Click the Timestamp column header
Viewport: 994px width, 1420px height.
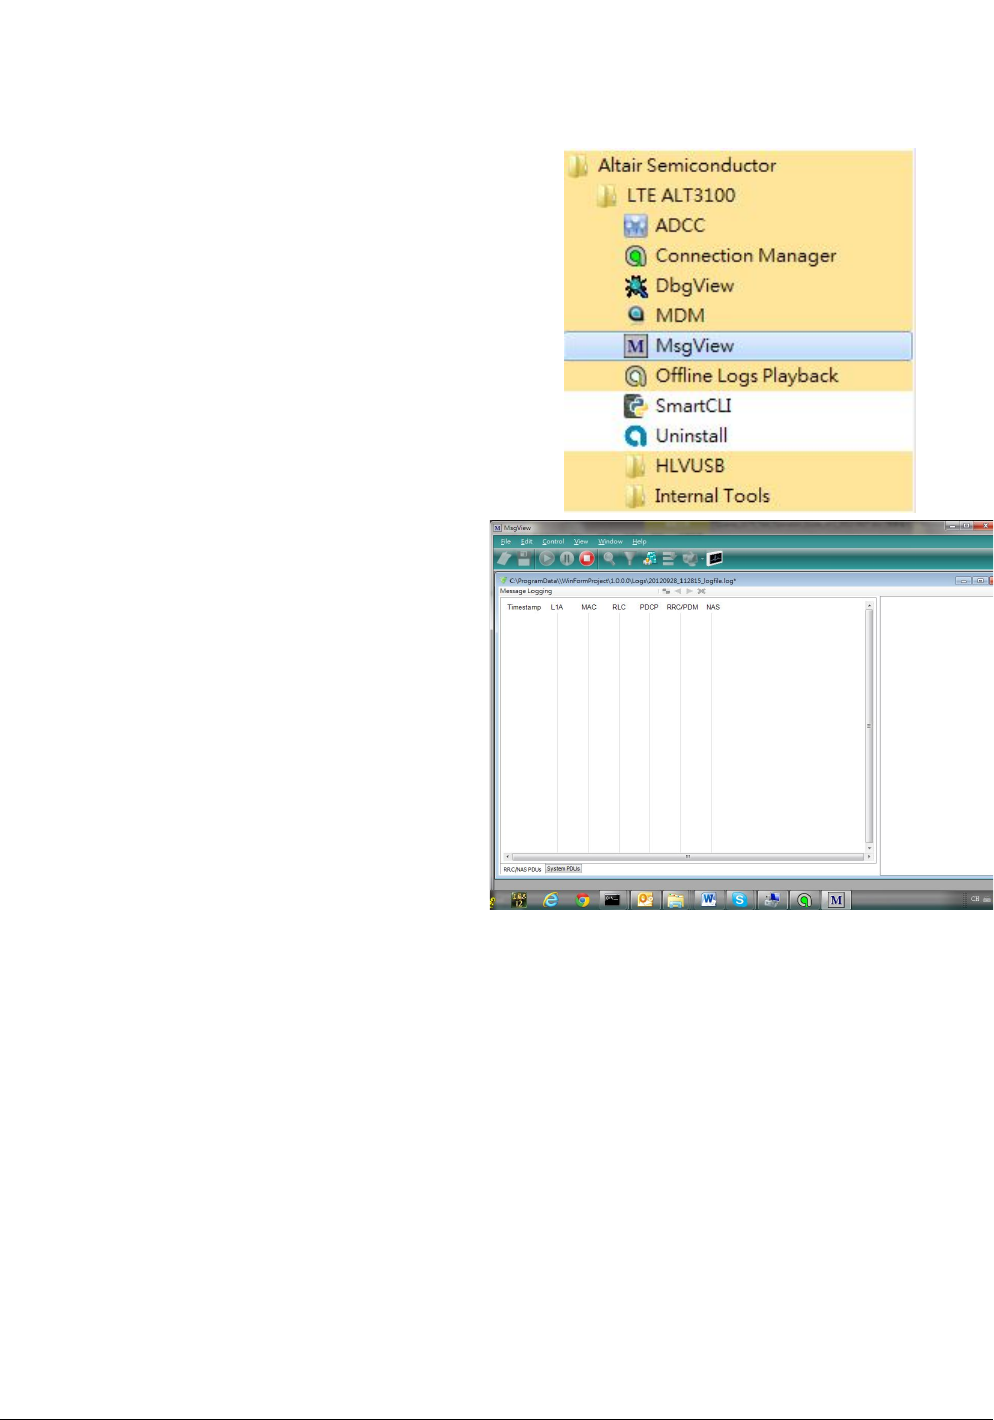point(524,607)
